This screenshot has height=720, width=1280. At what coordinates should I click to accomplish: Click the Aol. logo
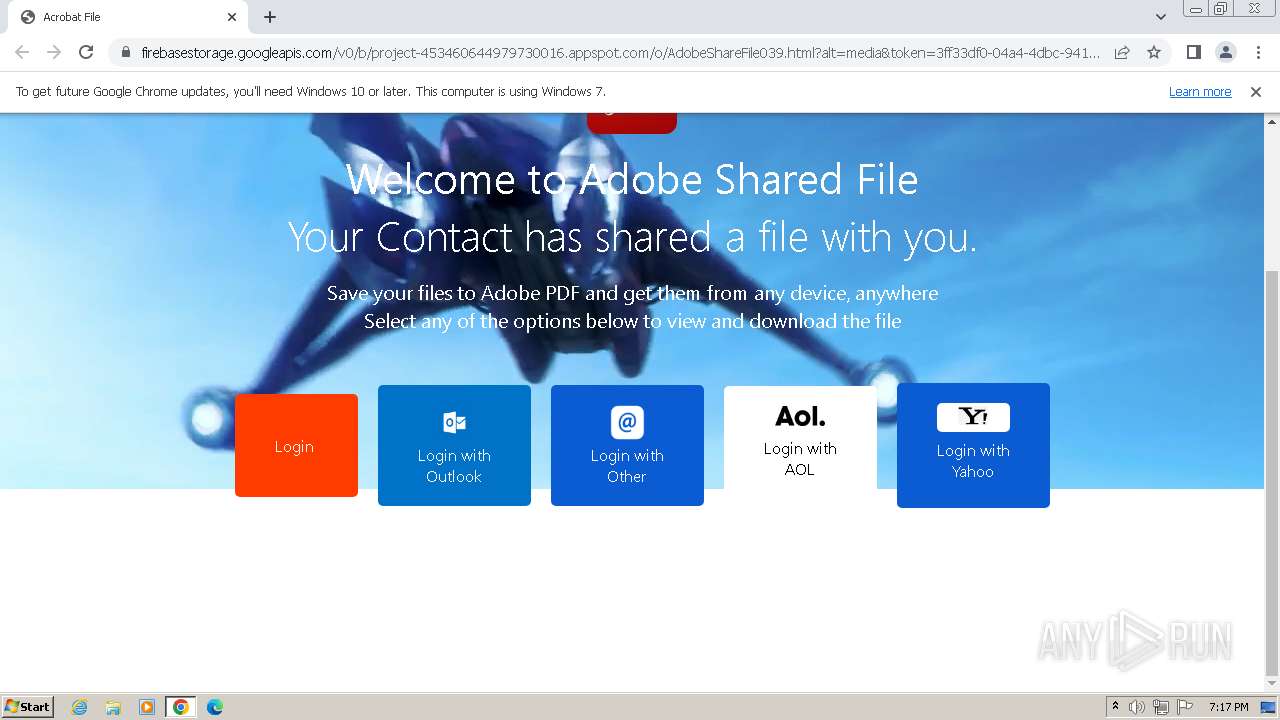click(800, 416)
